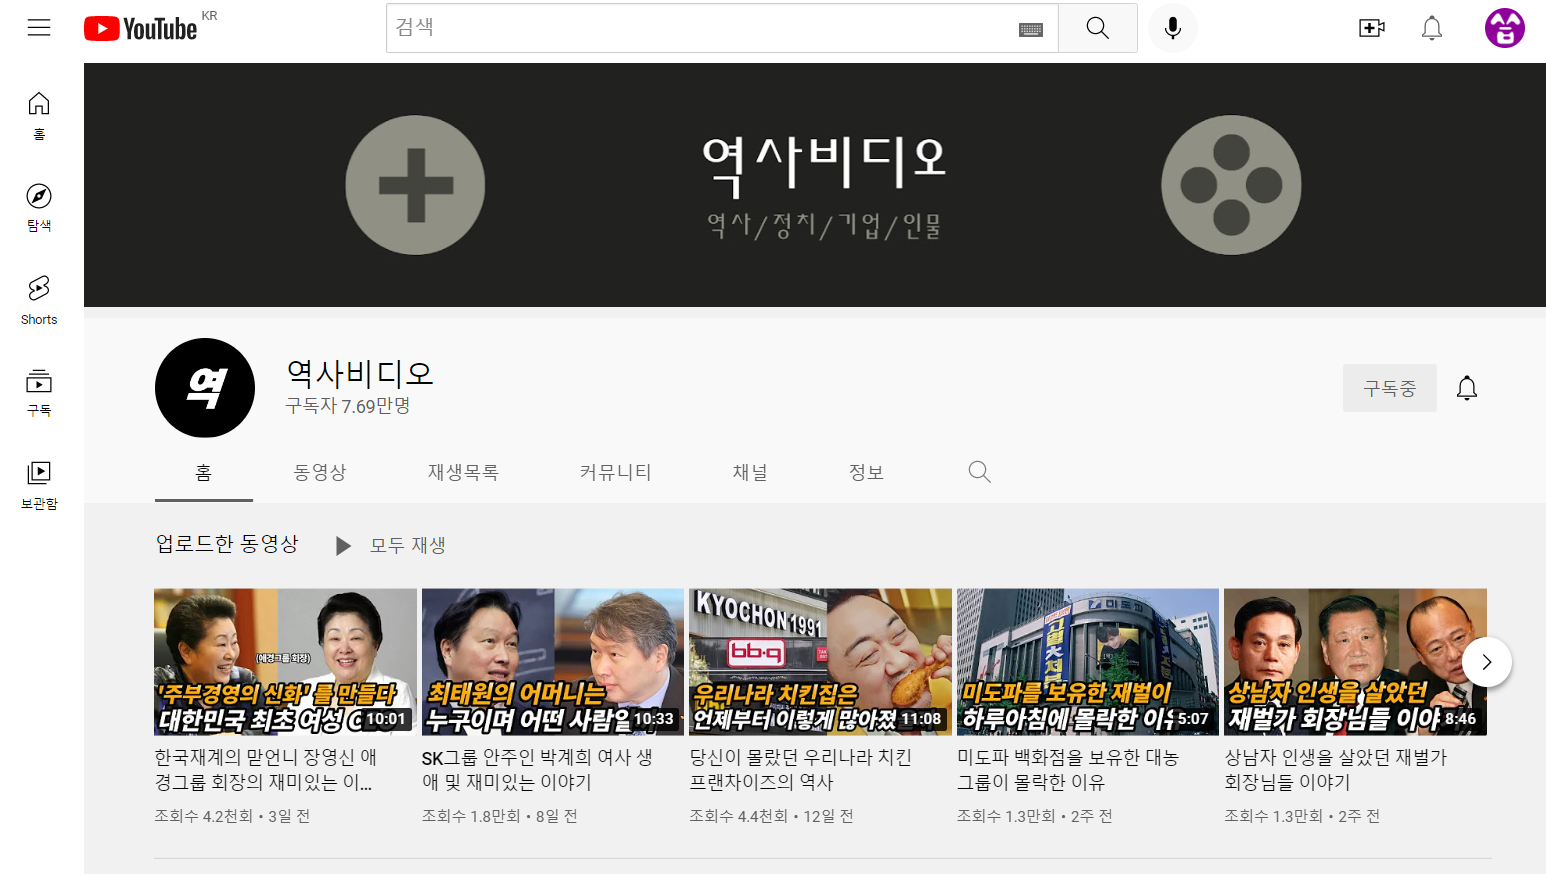This screenshot has height=874, width=1546.
Task: Switch to the 동영상 tab
Action: click(x=320, y=472)
